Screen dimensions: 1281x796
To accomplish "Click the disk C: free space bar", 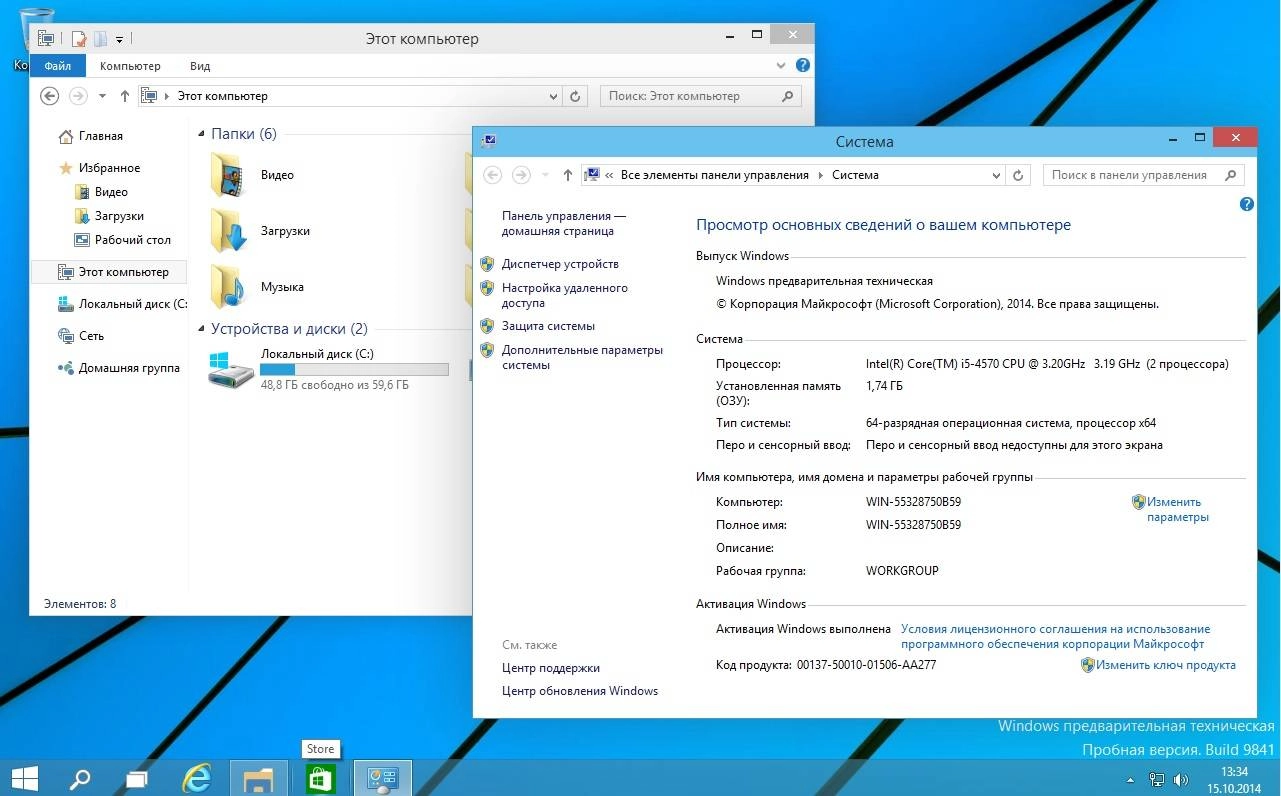I will tap(354, 369).
